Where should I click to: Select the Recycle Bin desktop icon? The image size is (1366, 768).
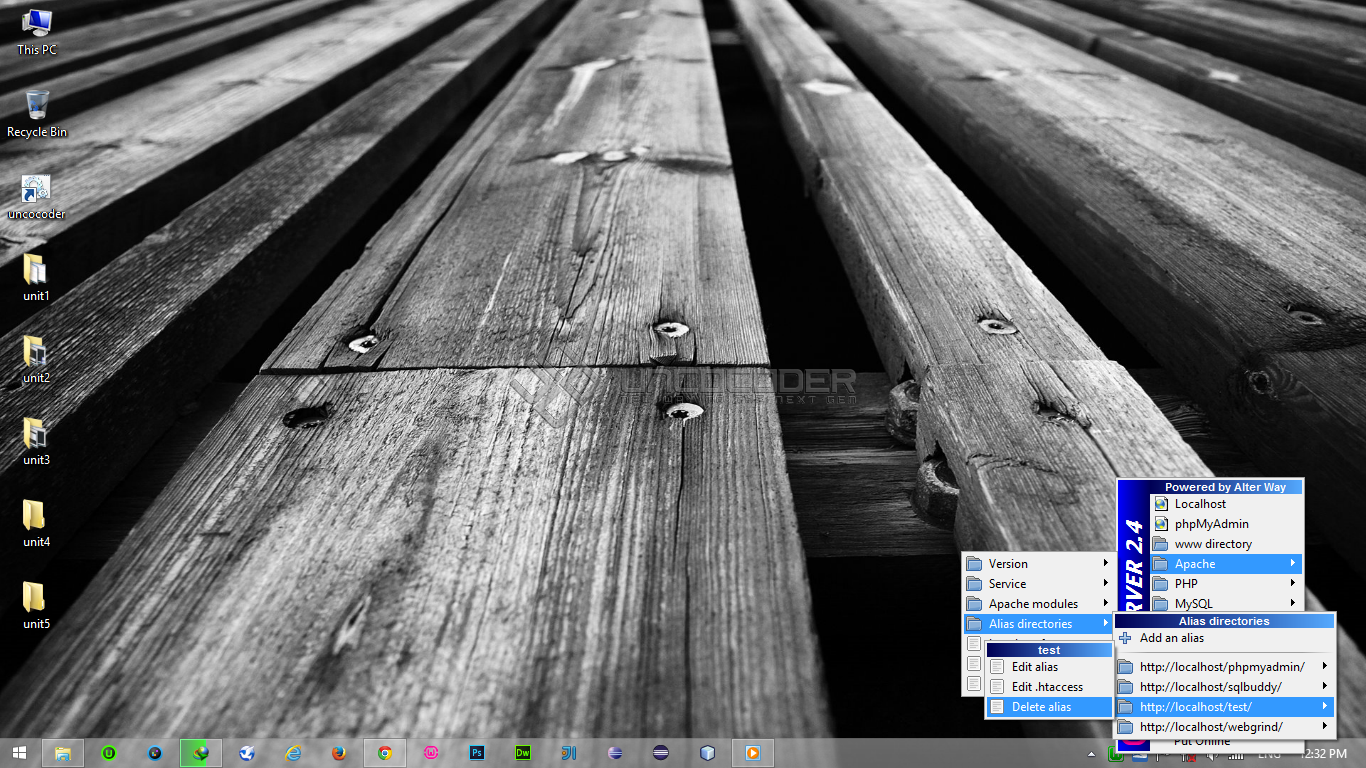click(x=37, y=114)
